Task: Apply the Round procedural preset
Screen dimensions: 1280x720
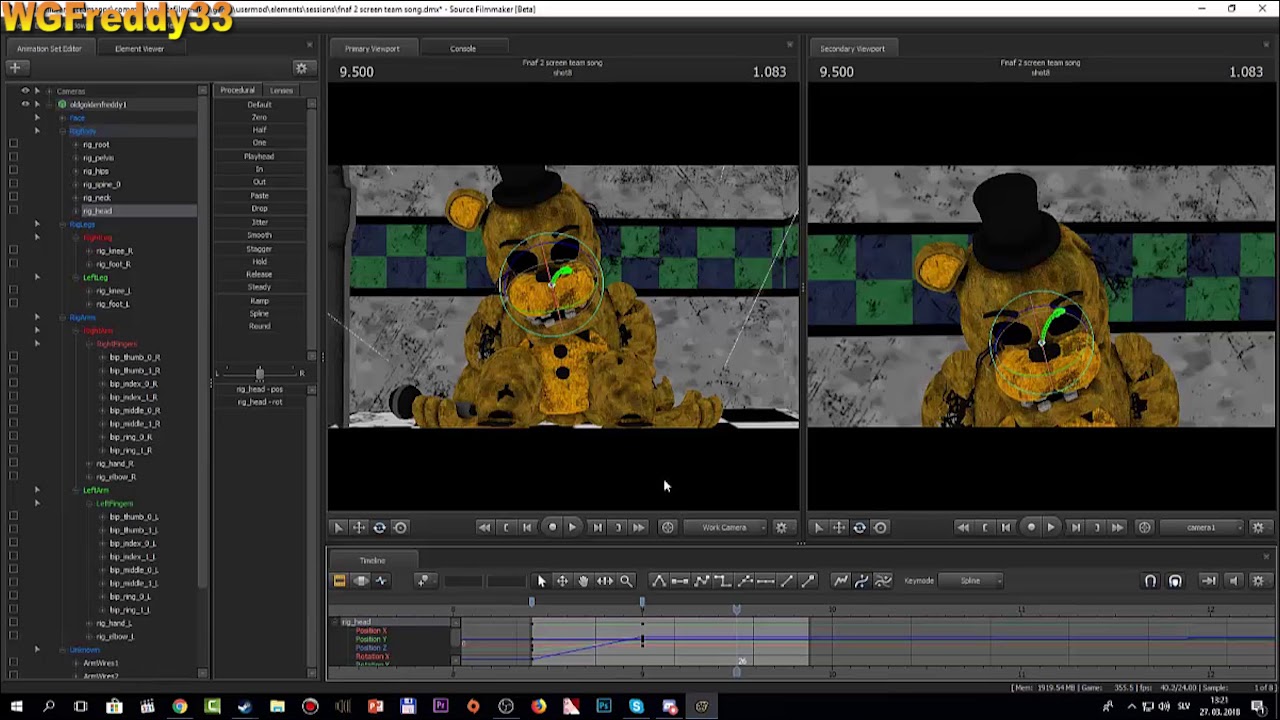Action: coord(259,326)
